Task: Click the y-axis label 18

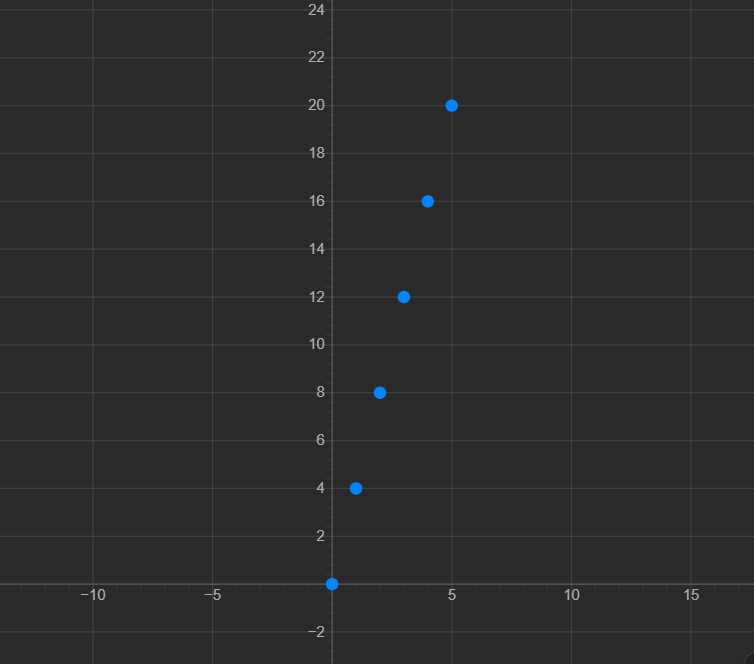Action: [x=316, y=153]
